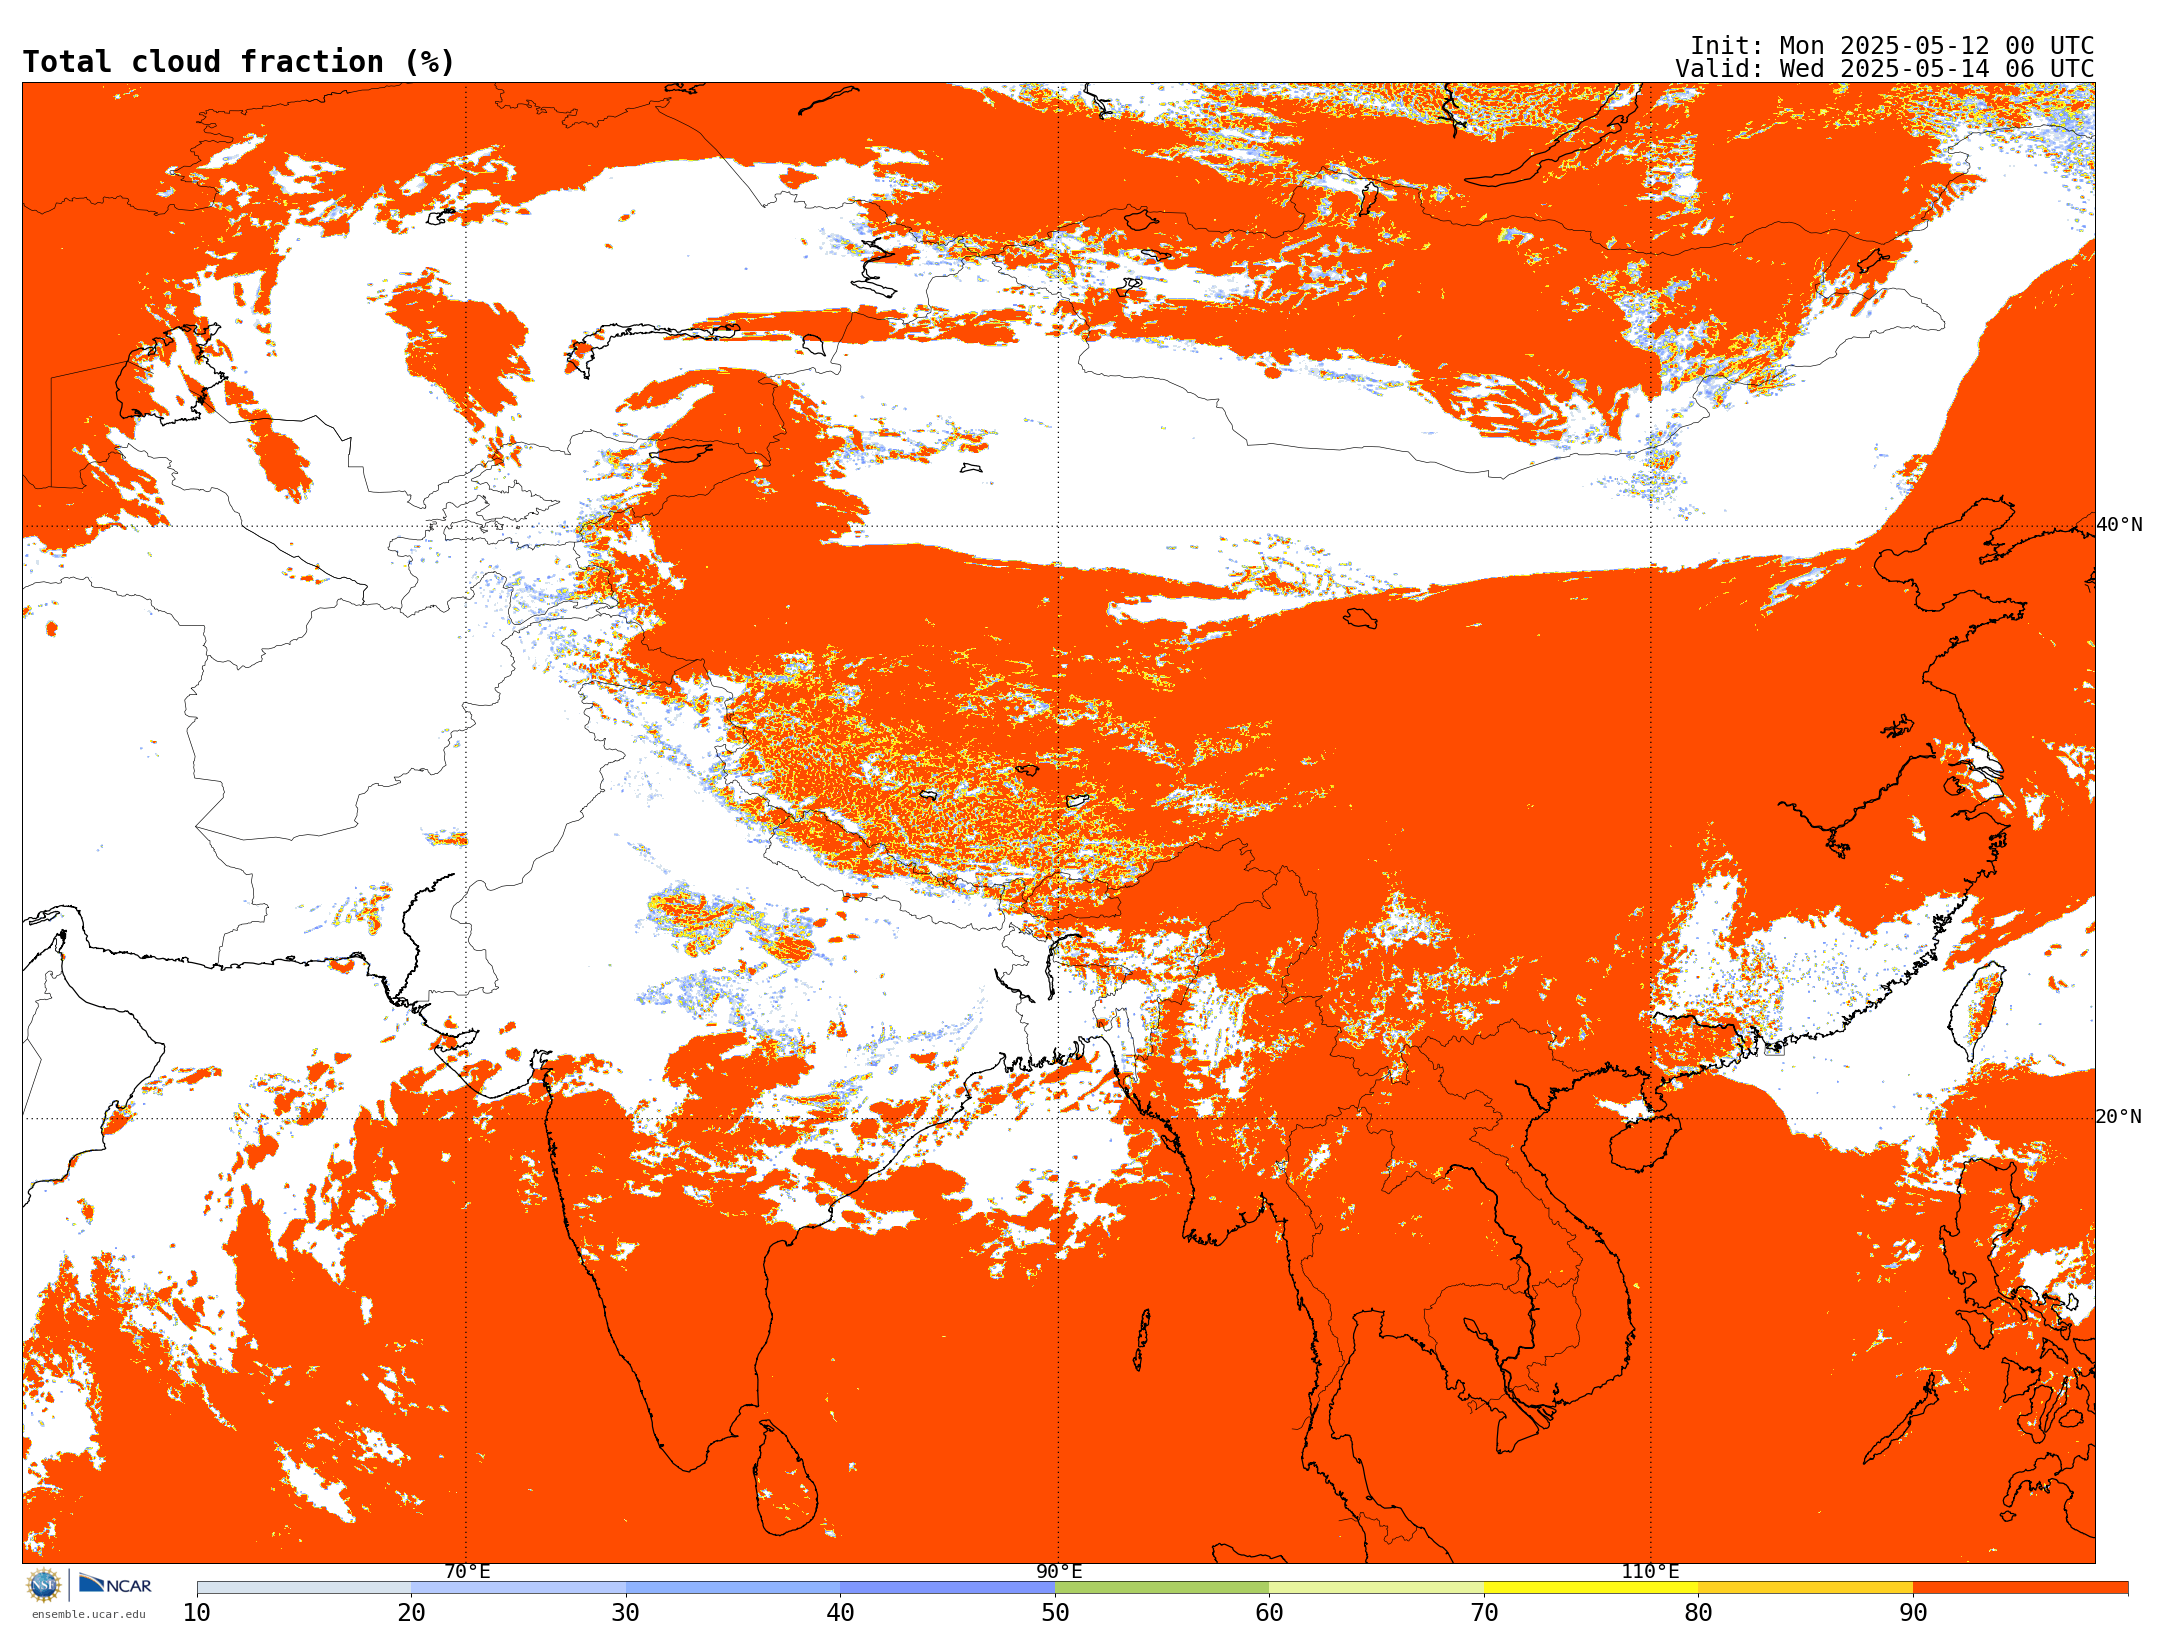
Task: Click the colorbar tick label 20
Action: 411,1613
